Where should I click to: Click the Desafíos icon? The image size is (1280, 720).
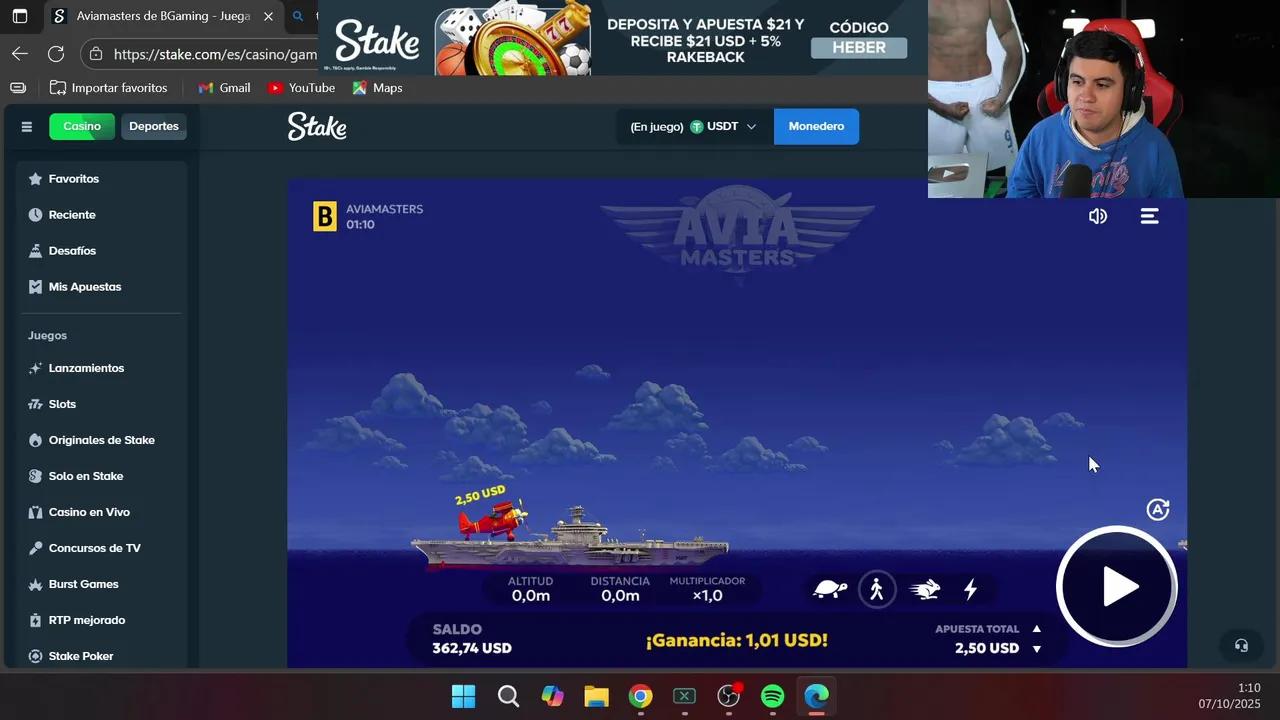pos(36,251)
